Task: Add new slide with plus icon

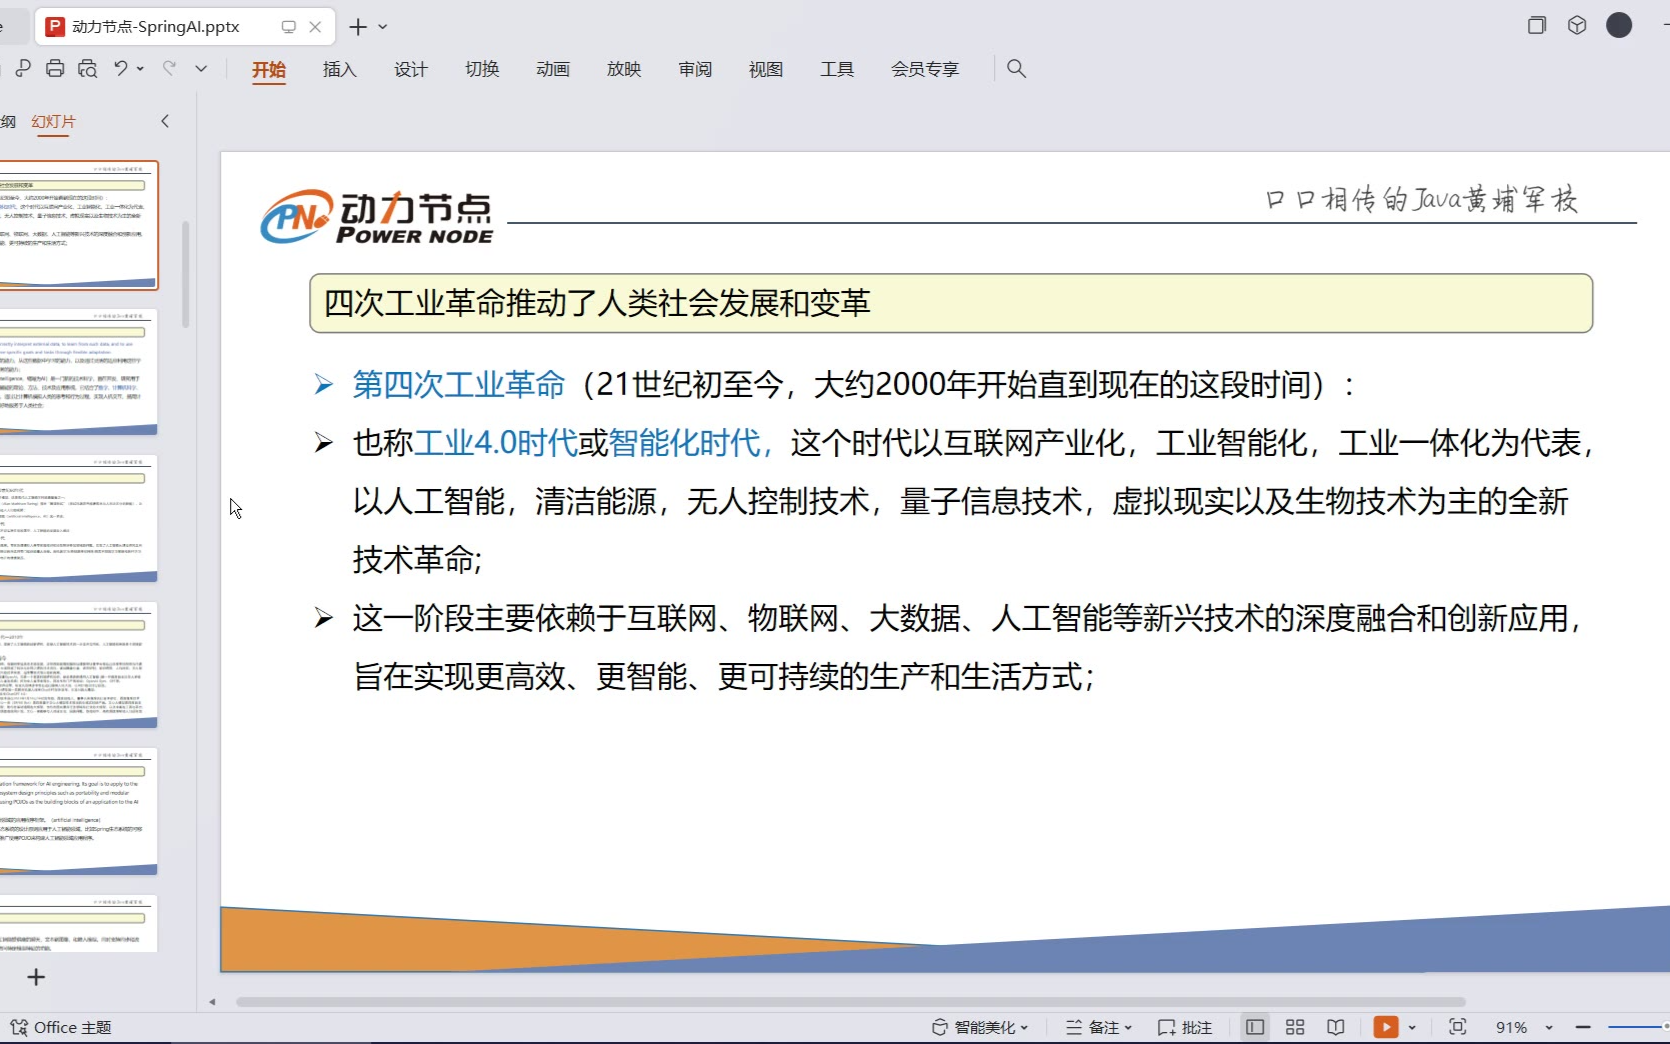Action: pyautogui.click(x=36, y=977)
